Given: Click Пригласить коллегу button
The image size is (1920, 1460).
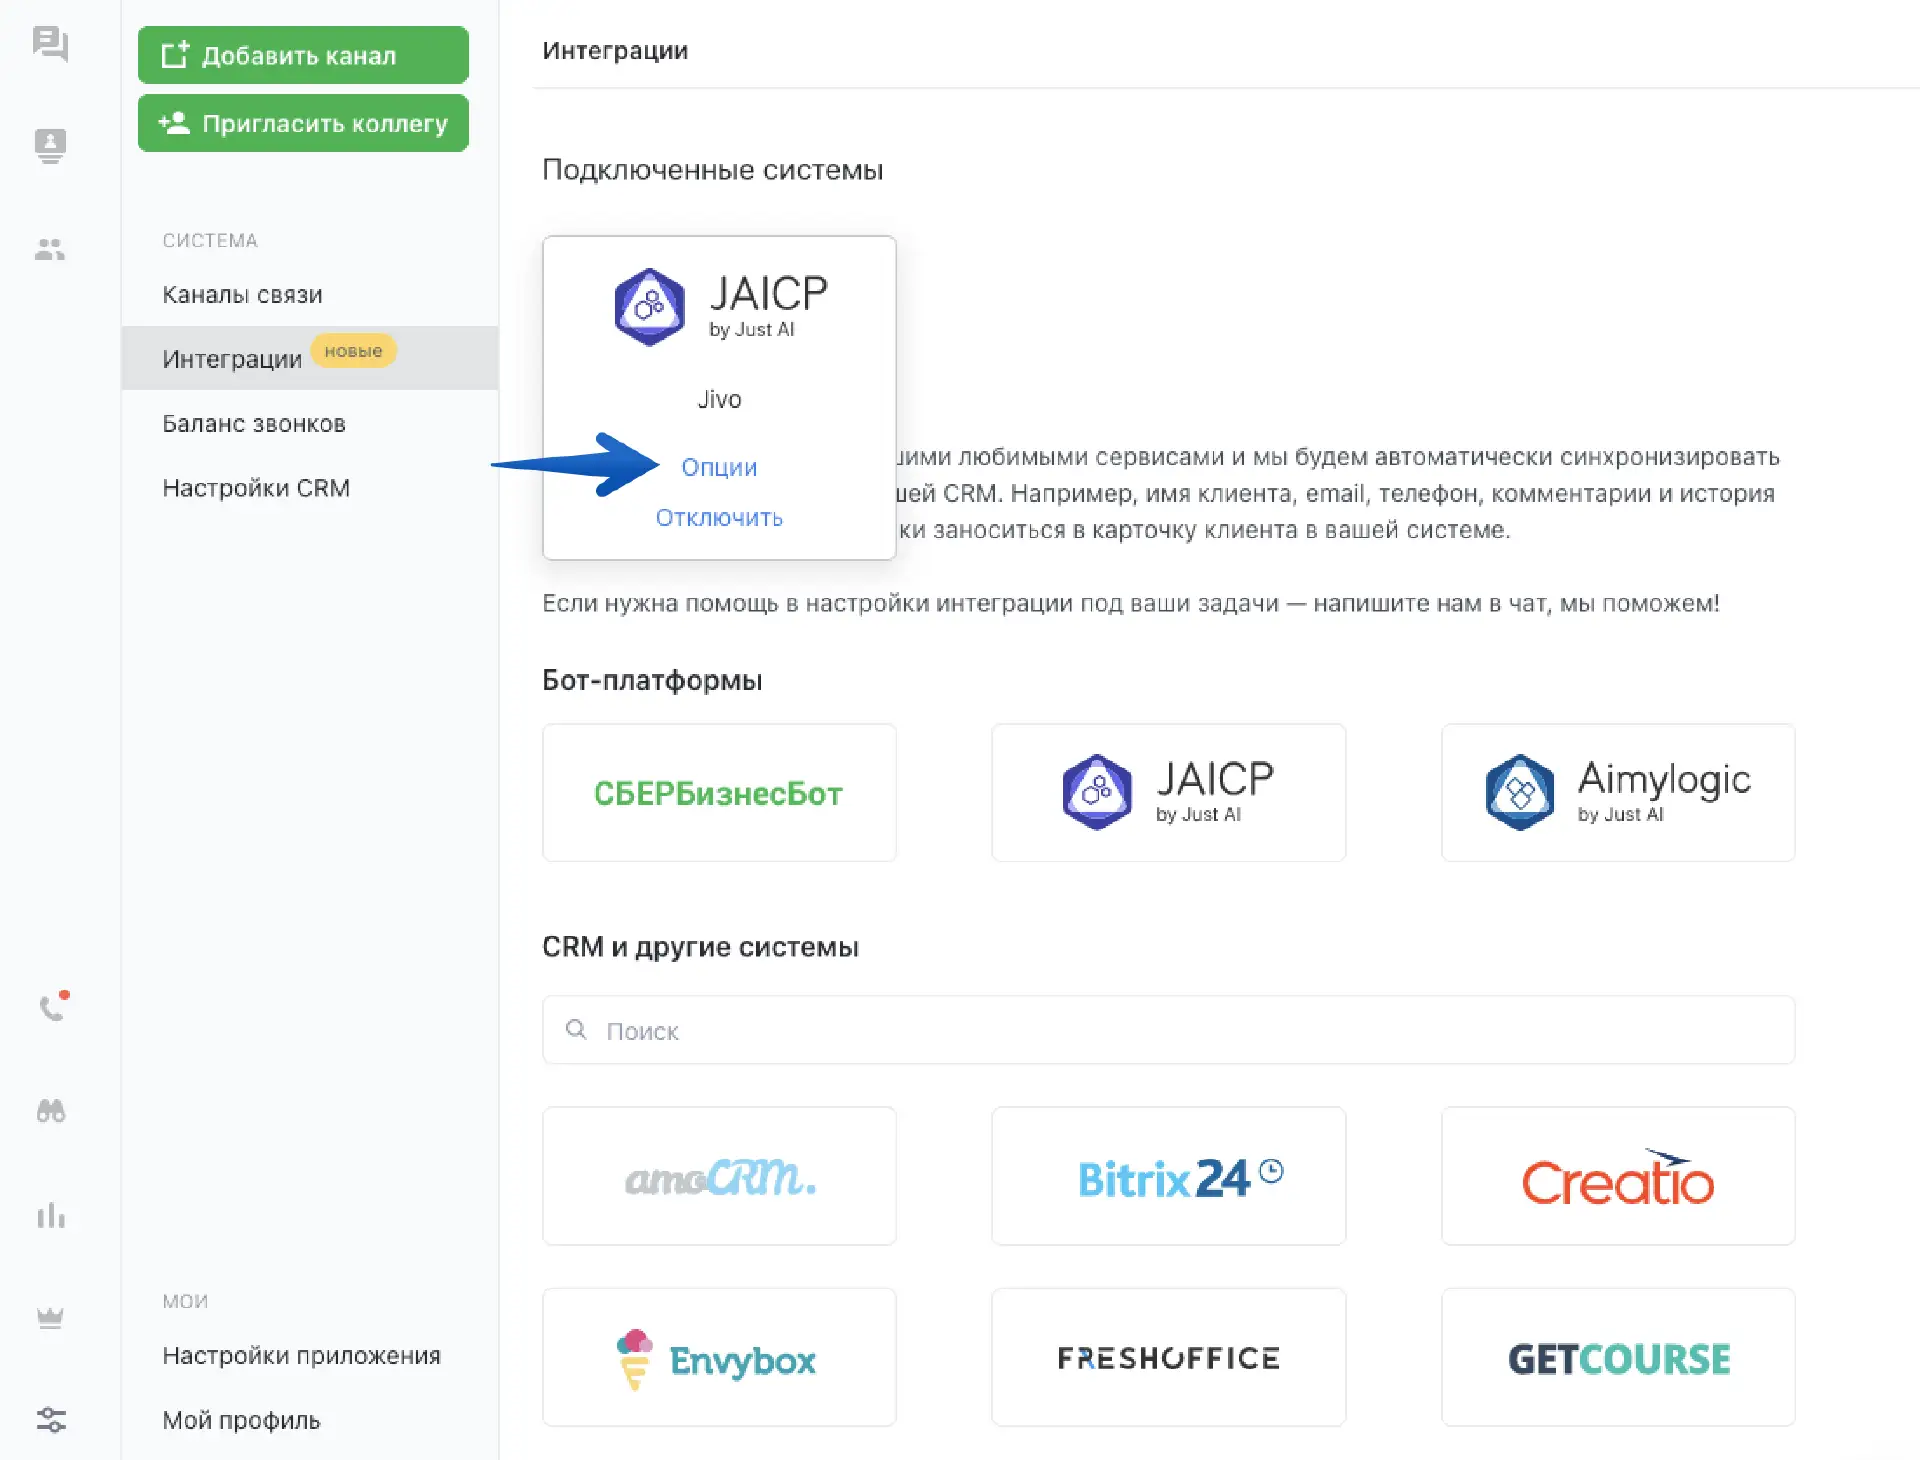Looking at the screenshot, I should 303,123.
